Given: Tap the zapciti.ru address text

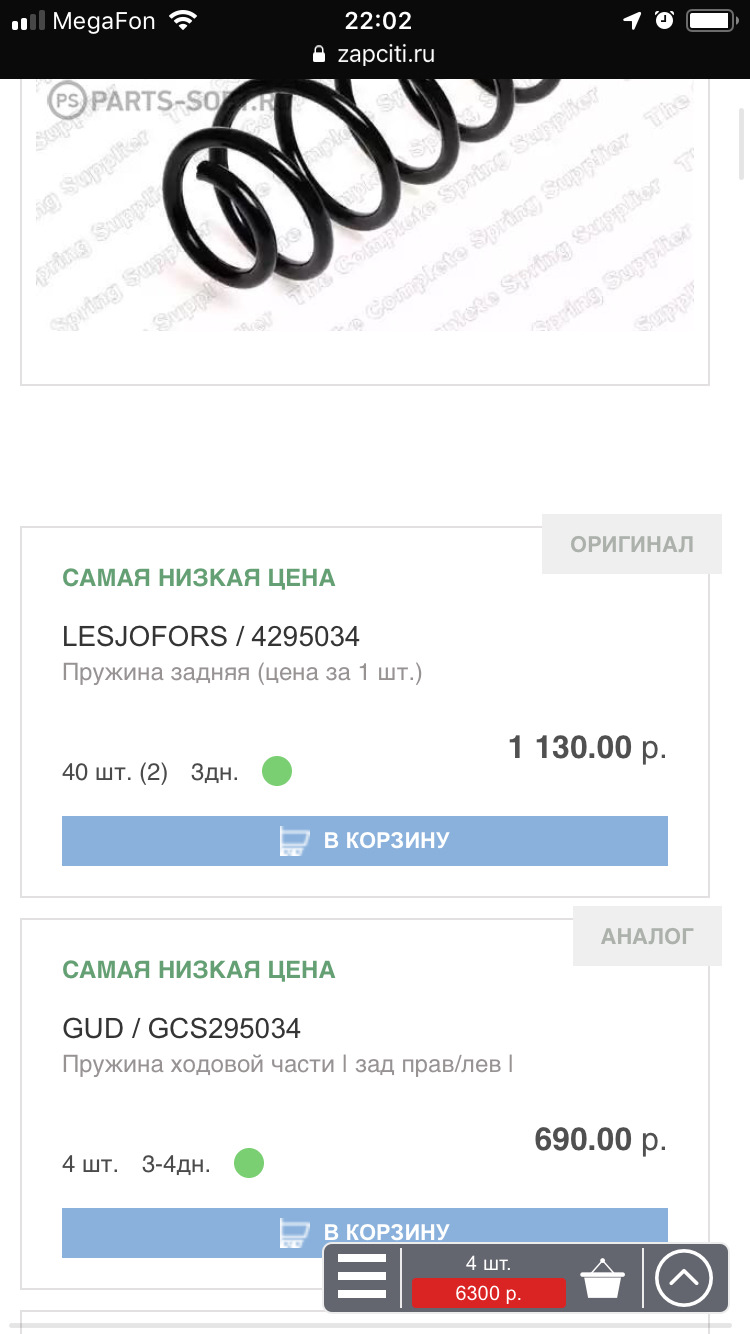Looking at the screenshot, I should 386,55.
